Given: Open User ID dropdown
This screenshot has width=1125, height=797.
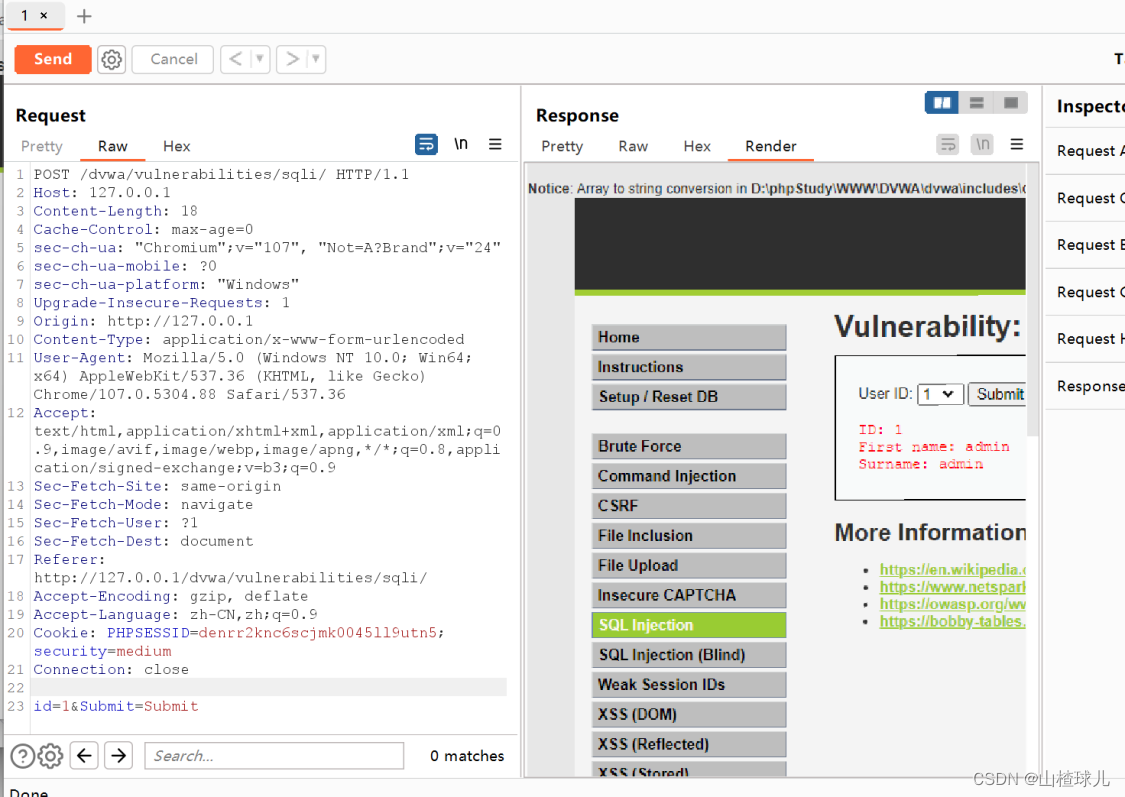Looking at the screenshot, I should [x=940, y=394].
